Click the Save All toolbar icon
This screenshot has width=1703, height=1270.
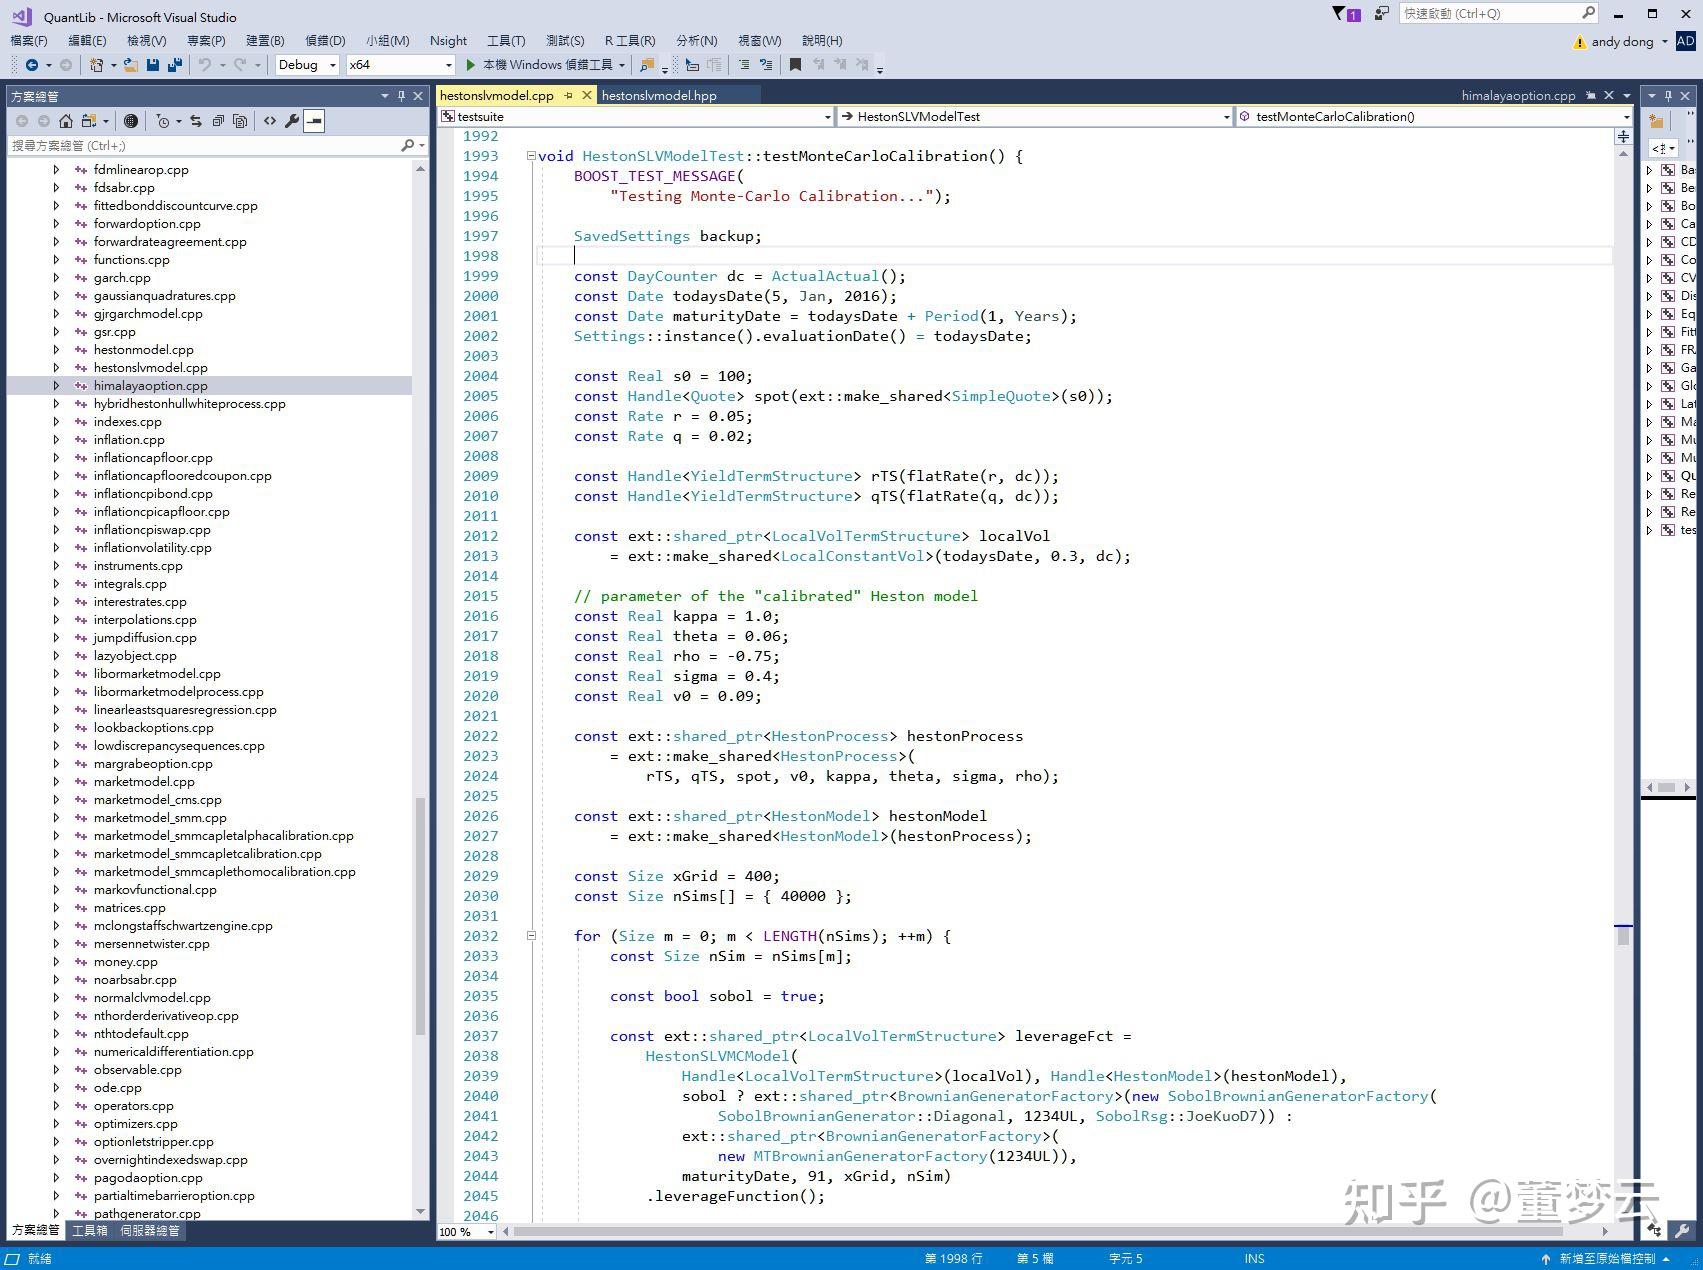174,65
